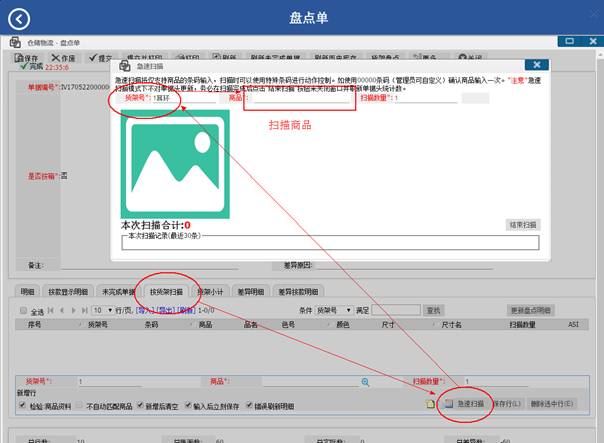This screenshot has width=604, height=443.
Task: Go to the last page arrow
Action: [x=85, y=310]
